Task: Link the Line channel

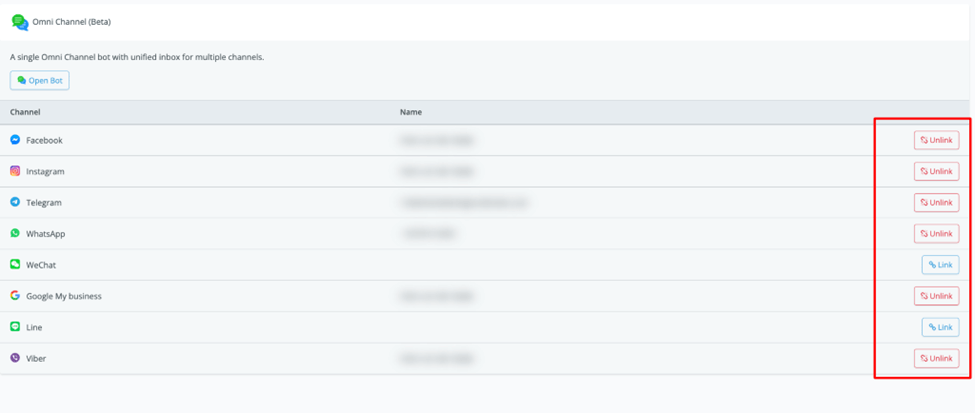Action: pyautogui.click(x=940, y=327)
